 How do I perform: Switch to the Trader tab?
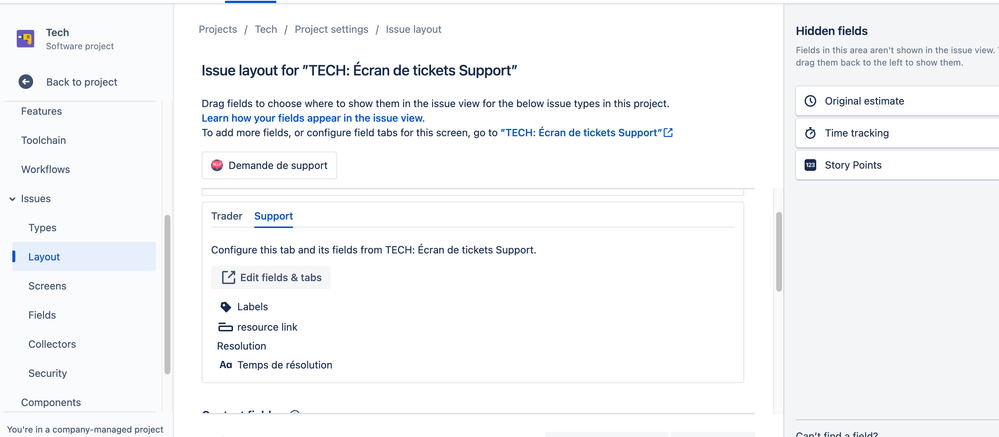coord(227,216)
